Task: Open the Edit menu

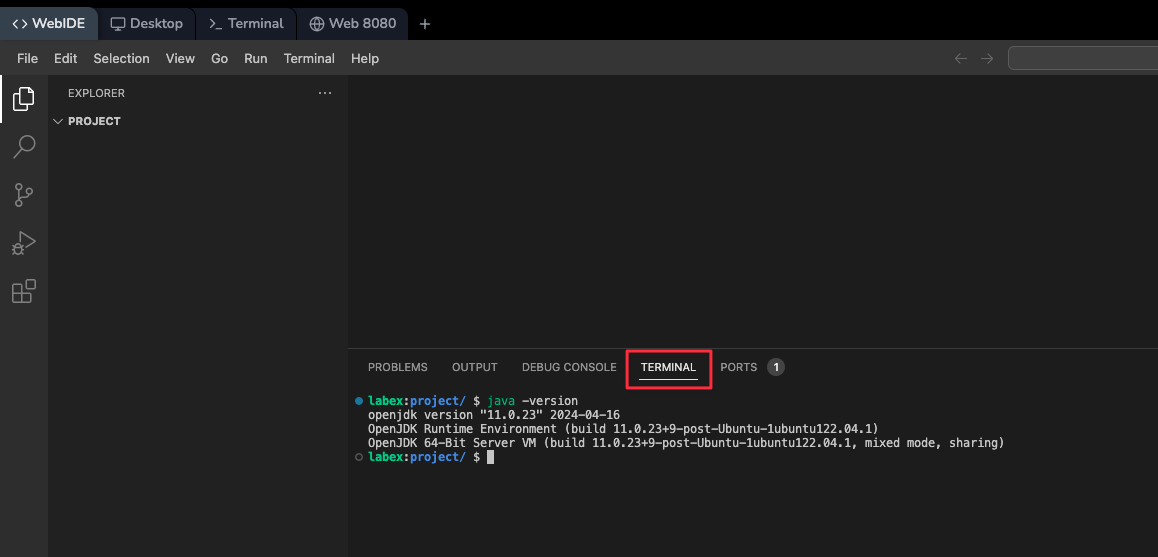Action: pyautogui.click(x=66, y=58)
